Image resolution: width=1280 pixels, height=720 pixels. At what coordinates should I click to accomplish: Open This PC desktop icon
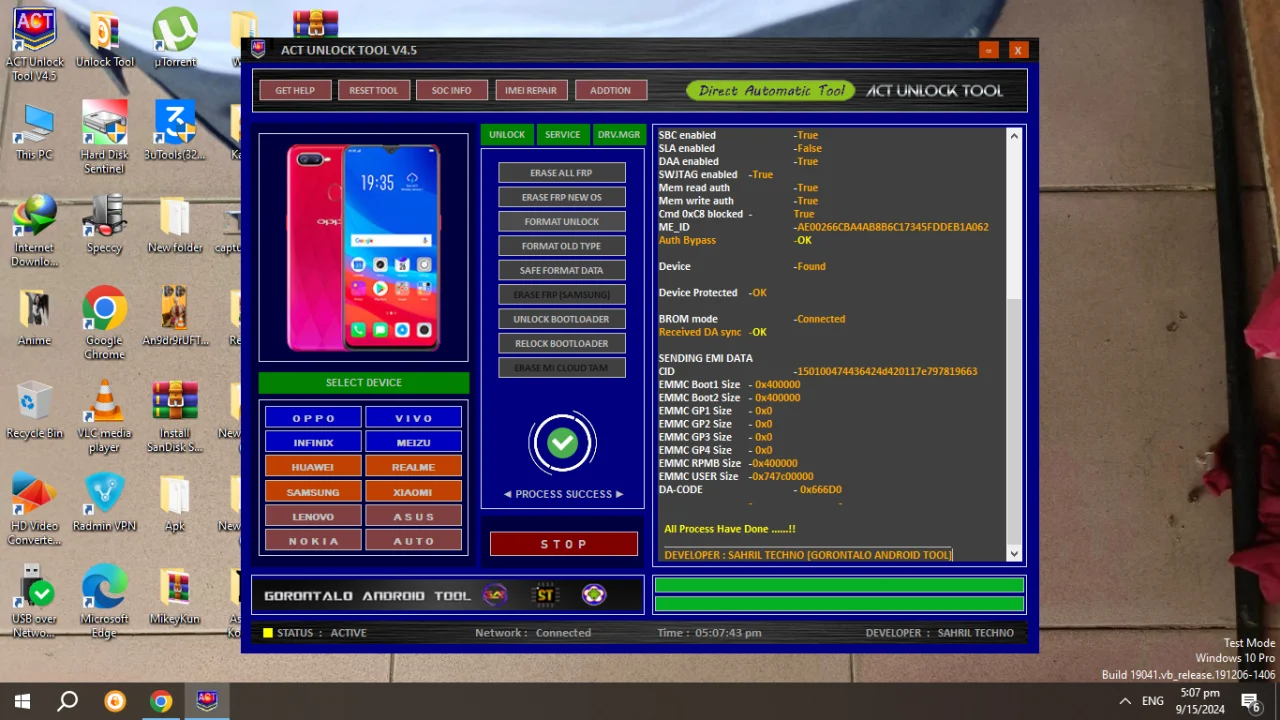pyautogui.click(x=35, y=133)
